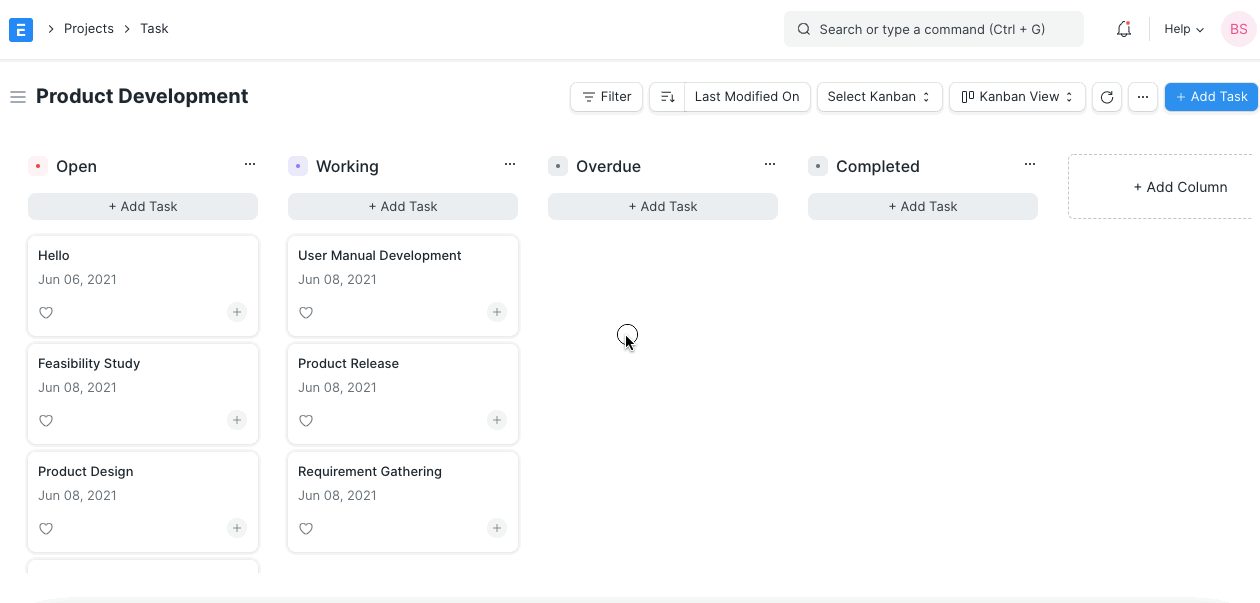The image size is (1260, 603).
Task: Open the board options ellipsis menu
Action: point(1142,96)
